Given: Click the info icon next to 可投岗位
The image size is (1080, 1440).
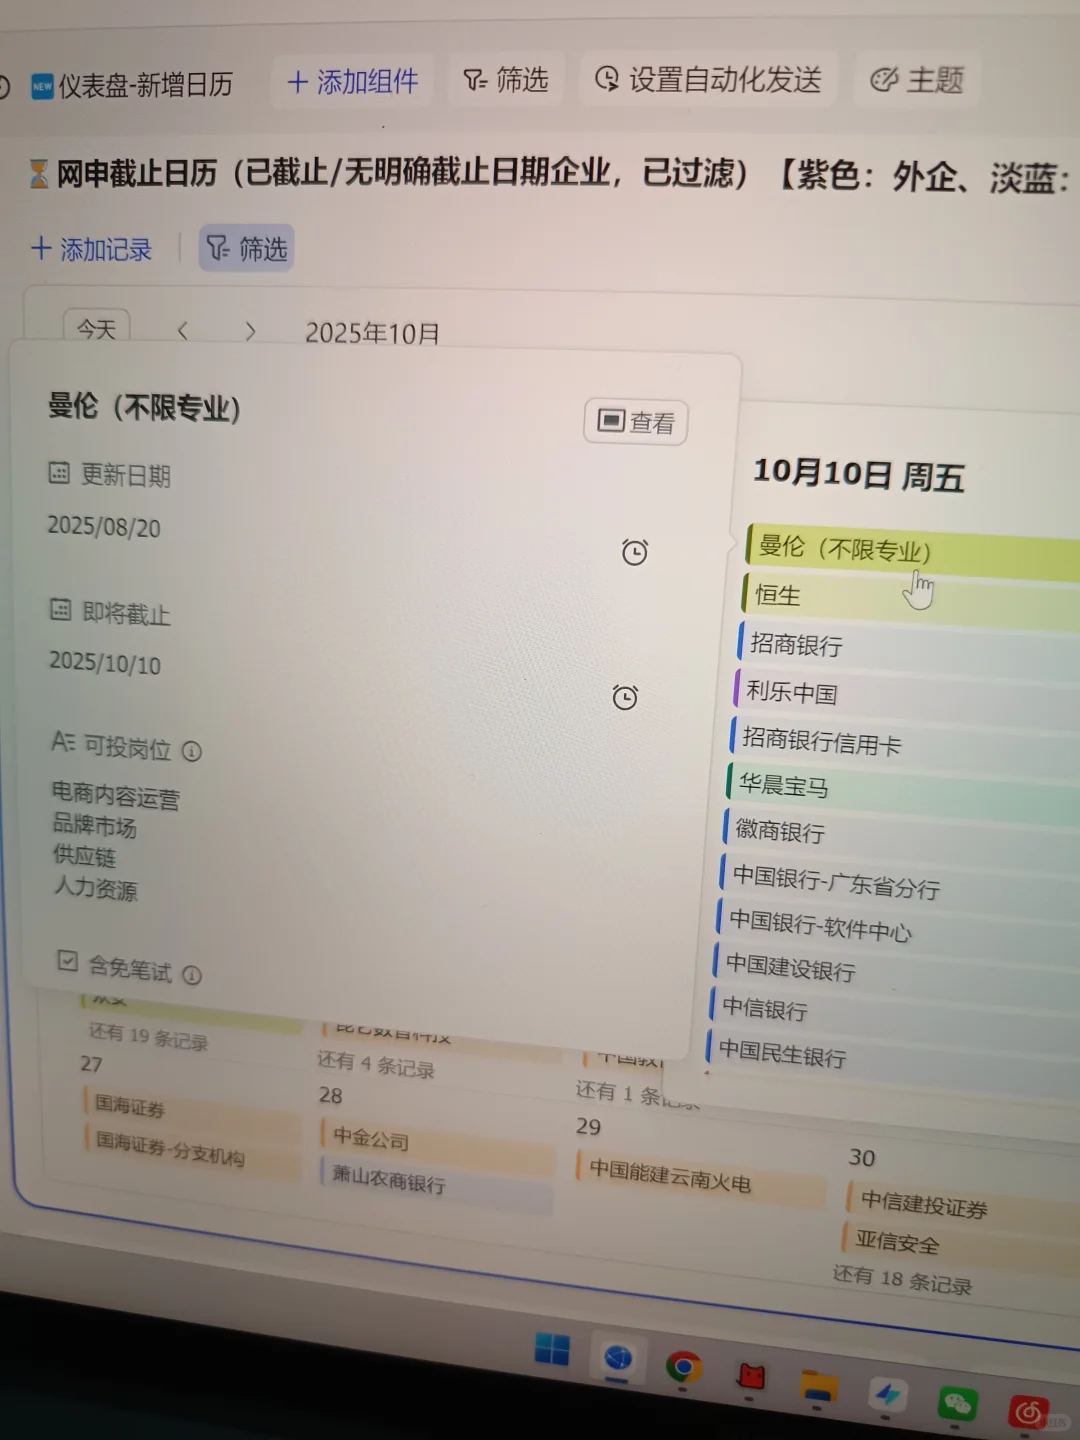Looking at the screenshot, I should click(x=192, y=751).
